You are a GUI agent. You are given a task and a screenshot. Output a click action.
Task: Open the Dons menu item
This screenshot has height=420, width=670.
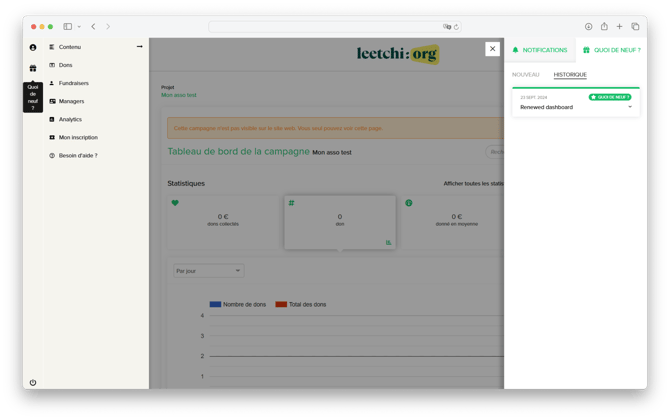[x=65, y=65]
